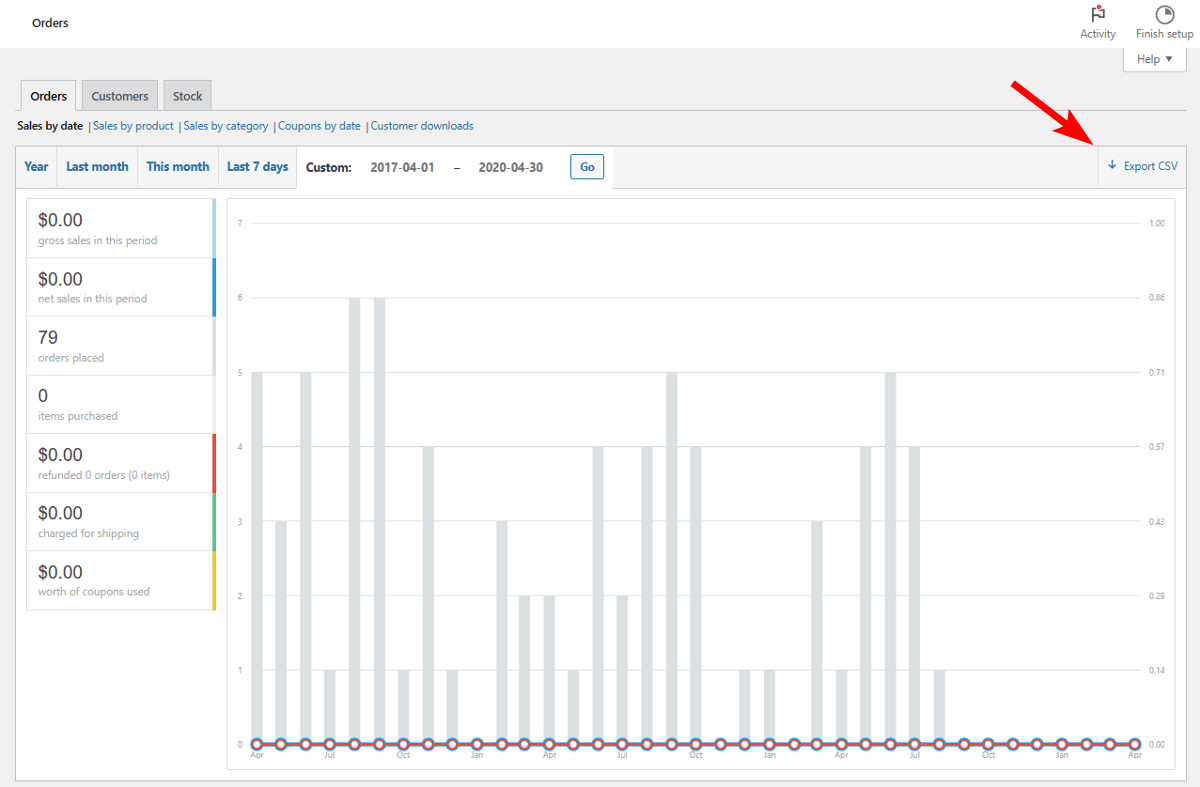Highlight 79 orders placed legend item
The height and width of the screenshot is (787, 1200).
click(121, 346)
